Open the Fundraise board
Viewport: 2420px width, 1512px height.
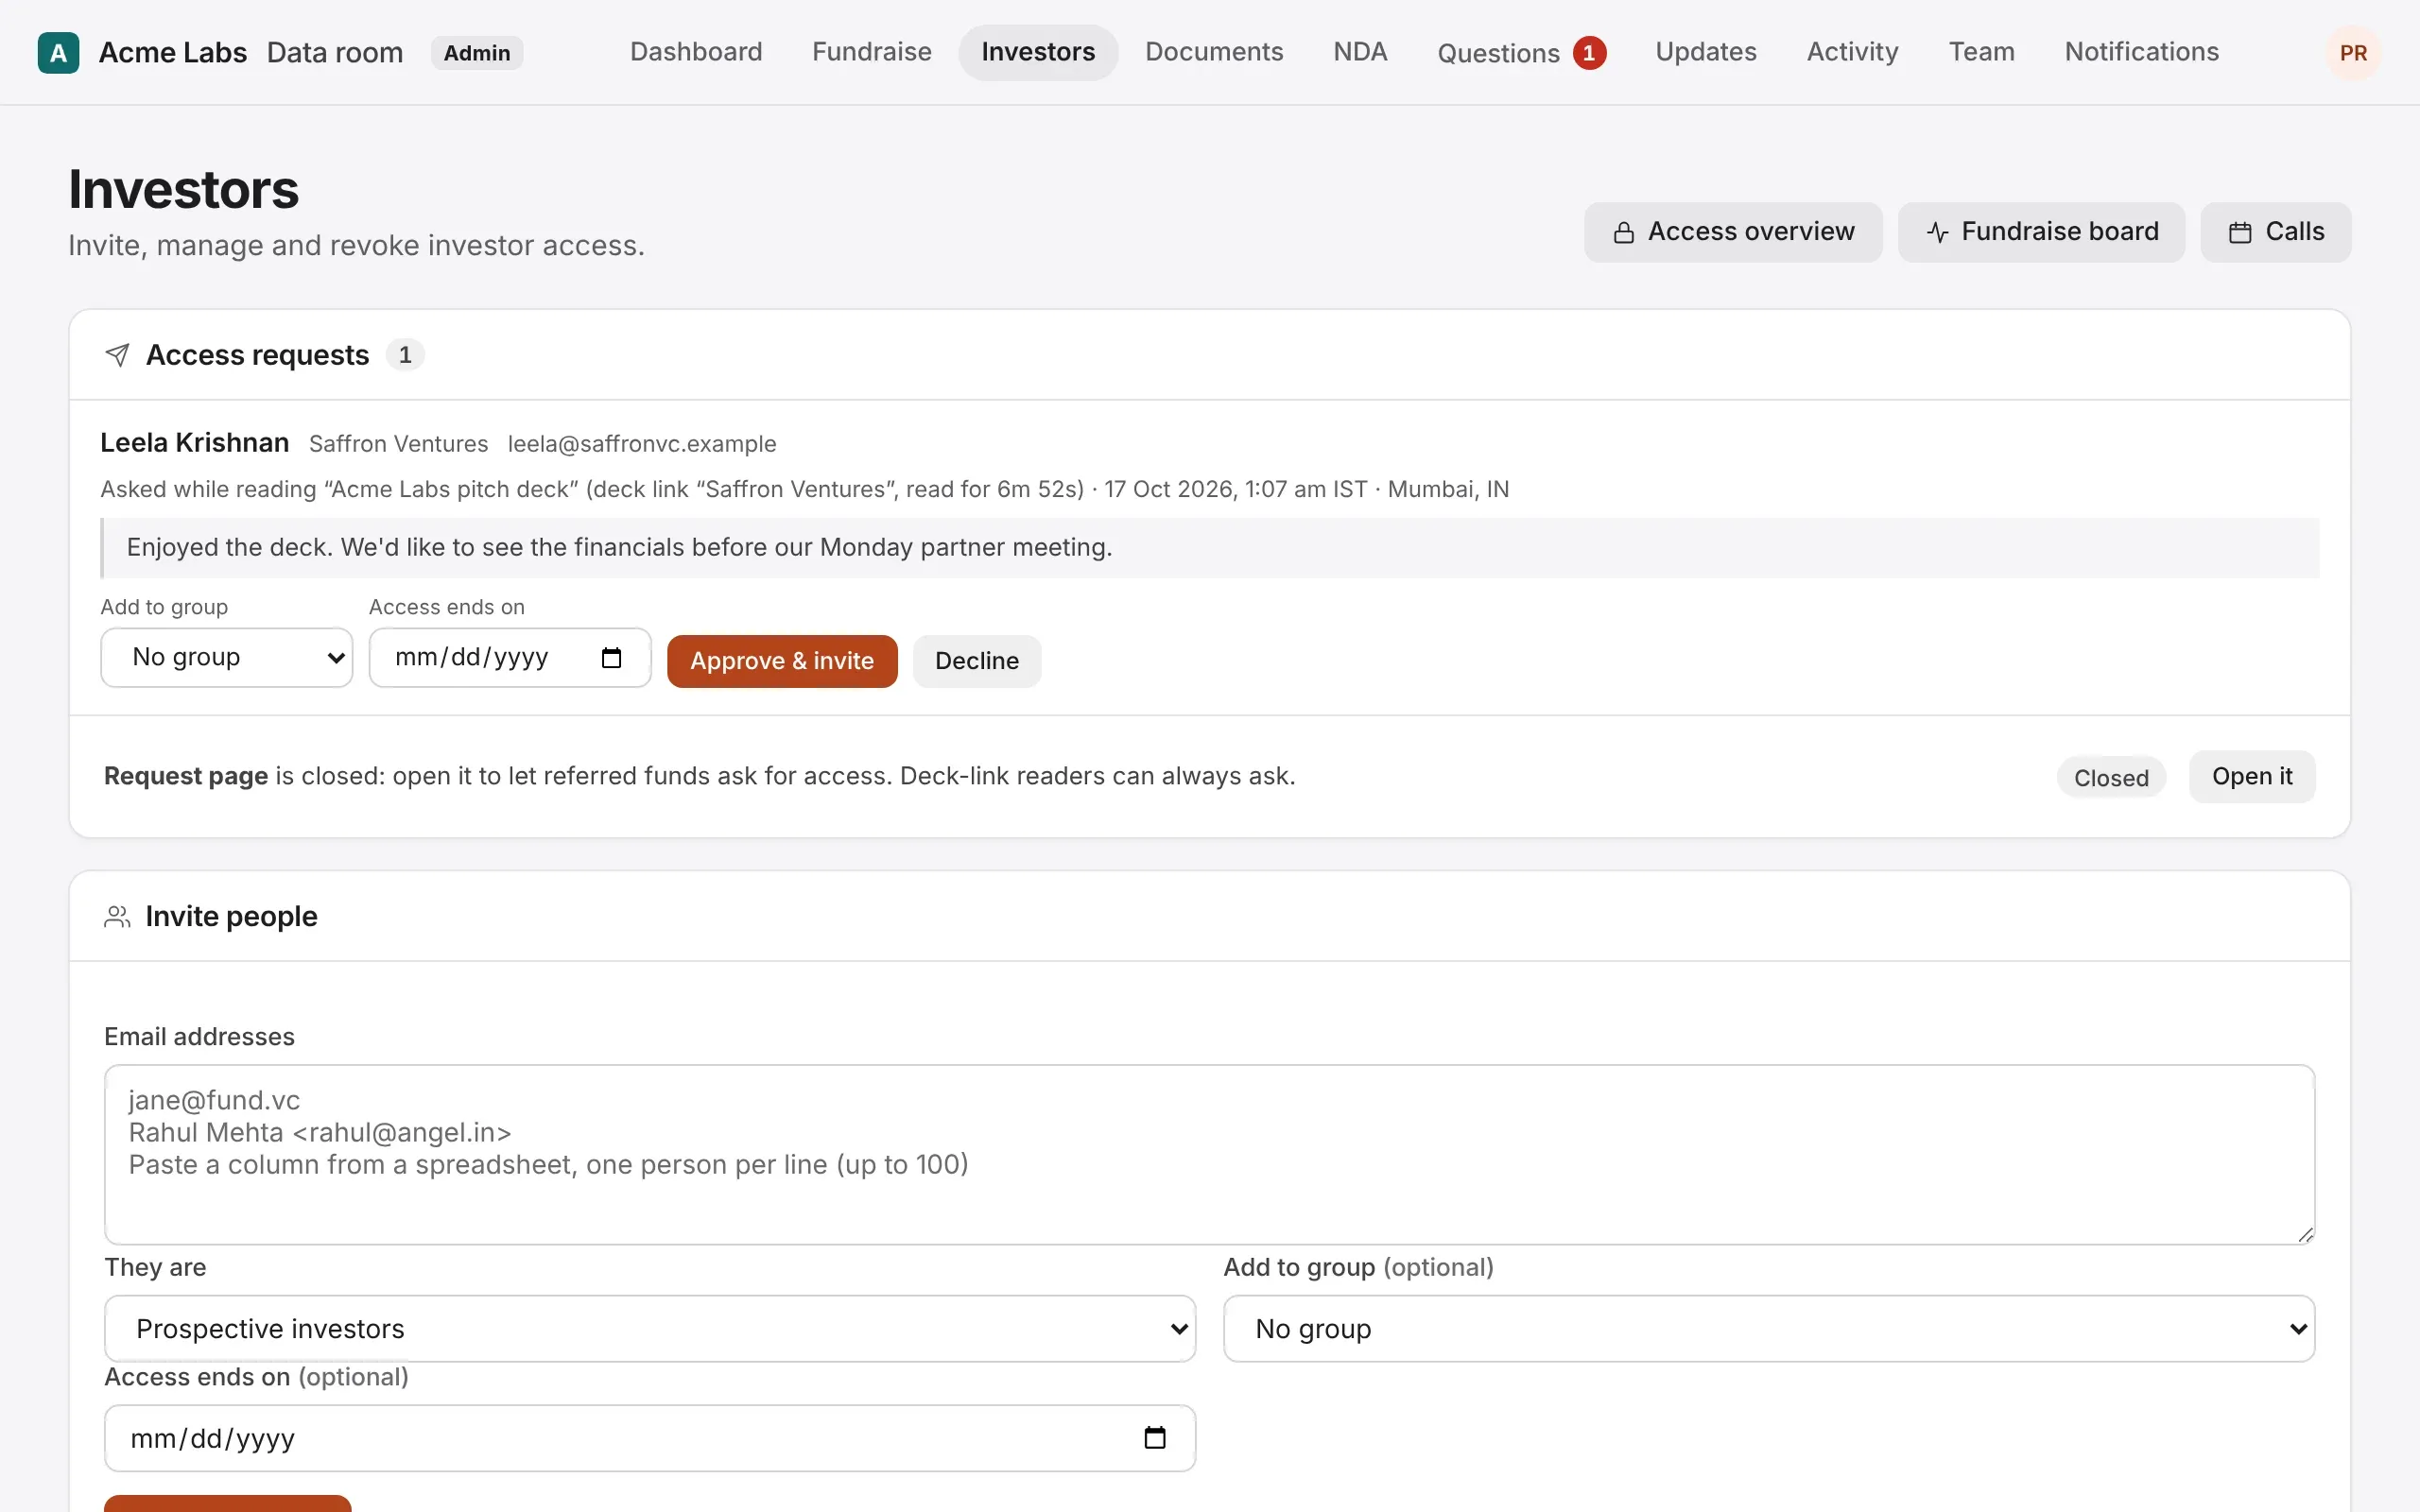tap(2041, 232)
